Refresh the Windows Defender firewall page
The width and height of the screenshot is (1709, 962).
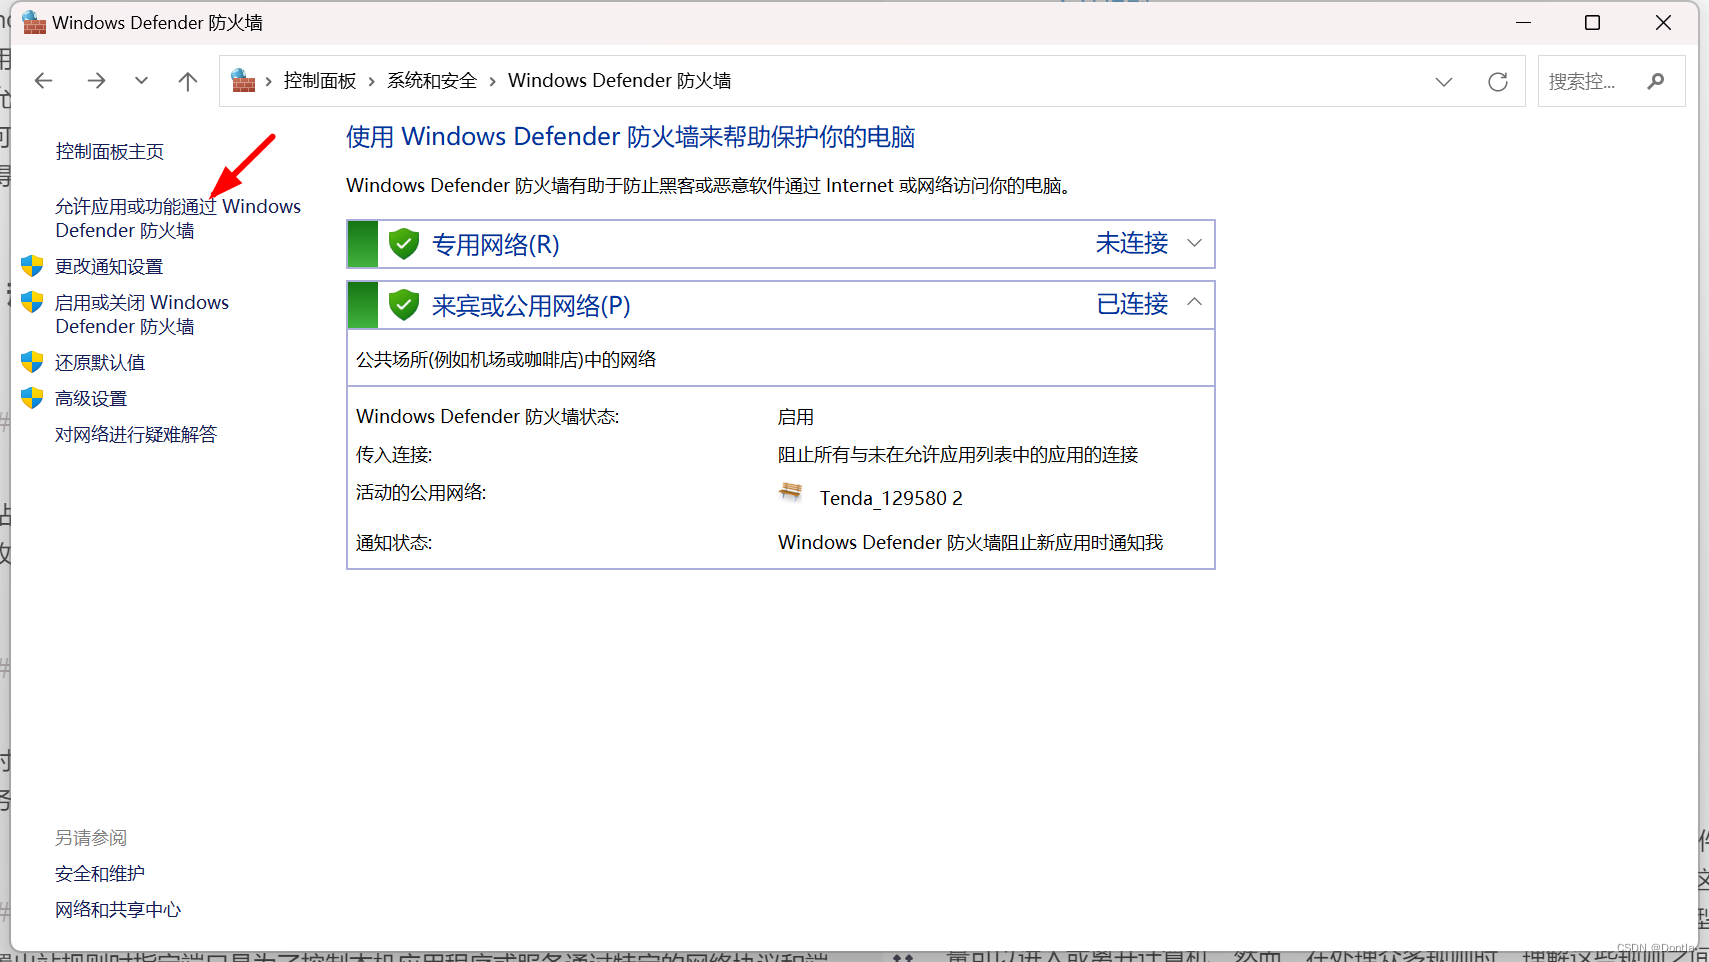(x=1497, y=82)
